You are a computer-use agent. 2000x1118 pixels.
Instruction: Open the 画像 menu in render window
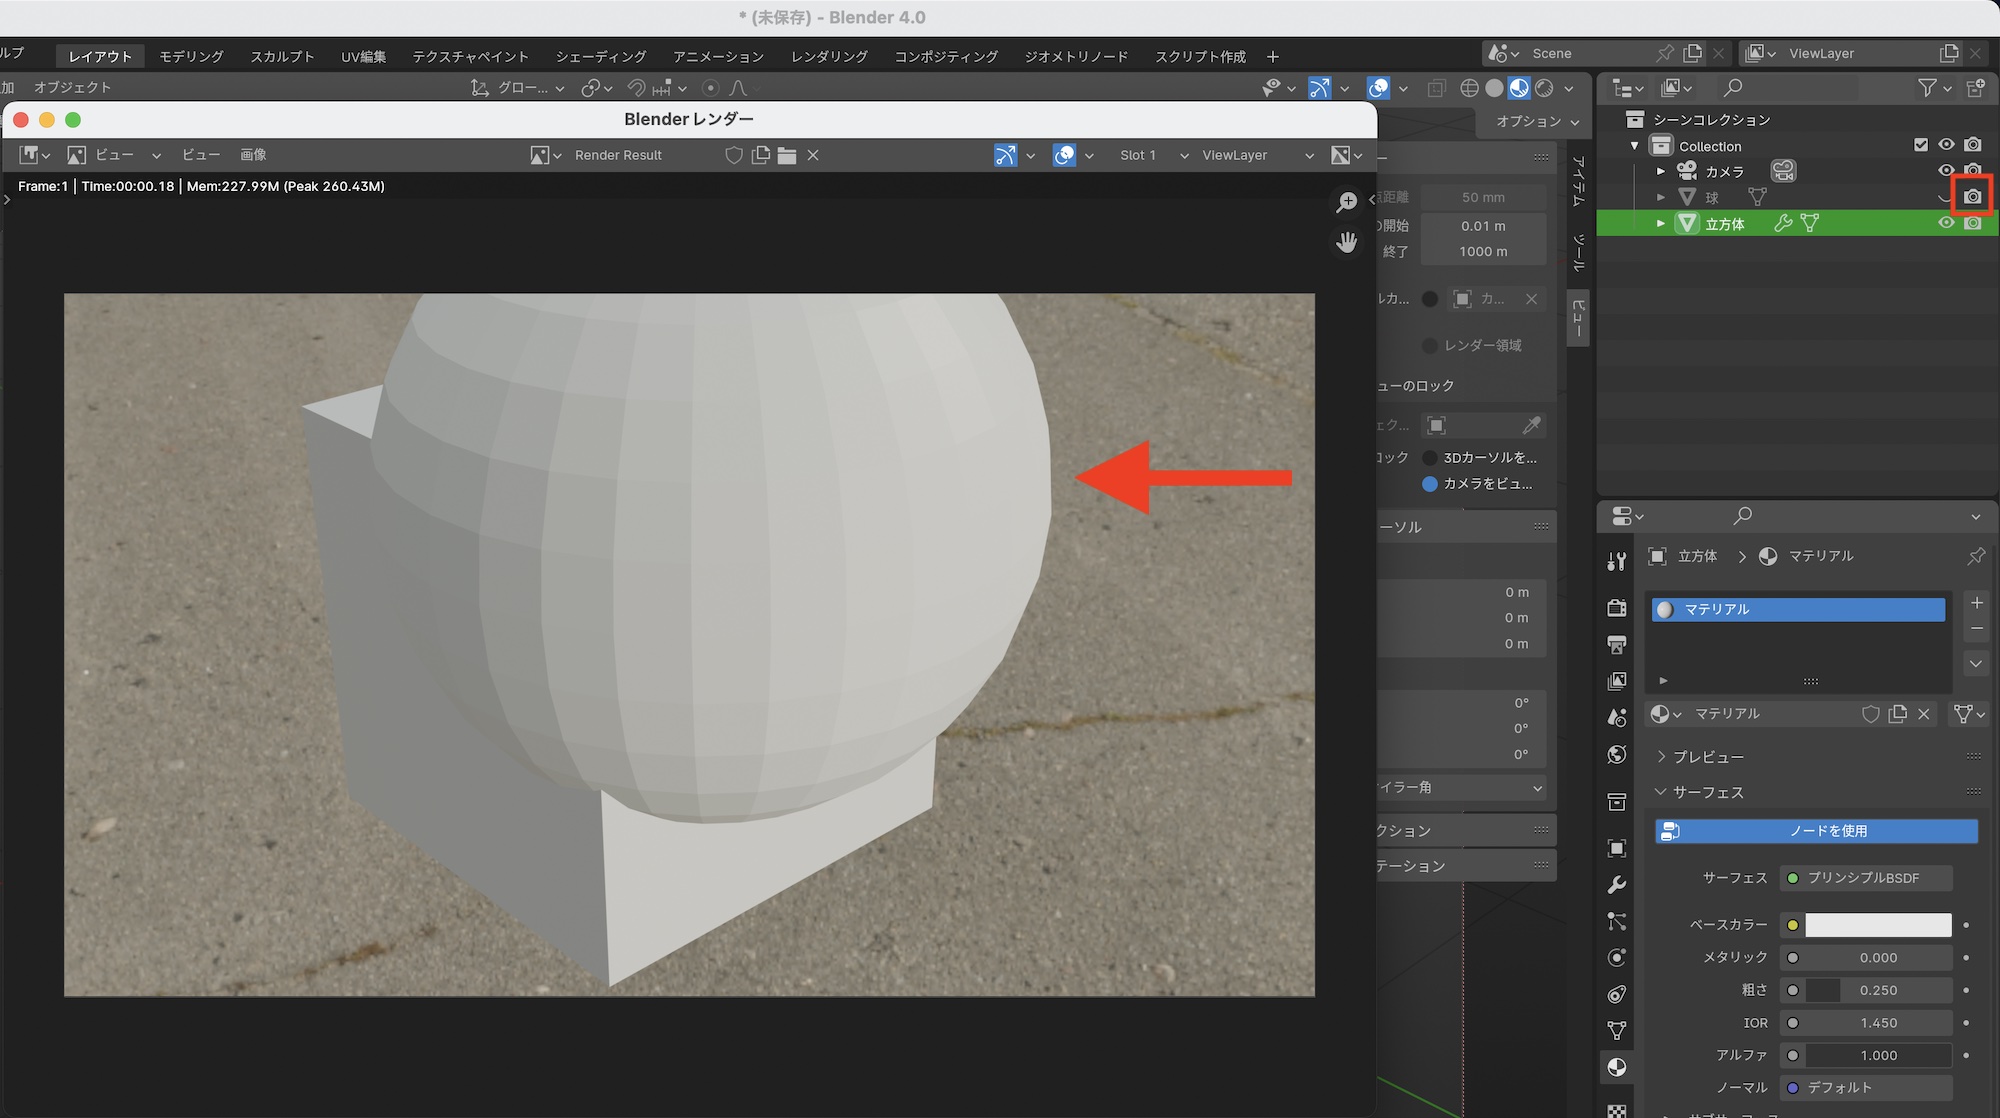[x=253, y=155]
